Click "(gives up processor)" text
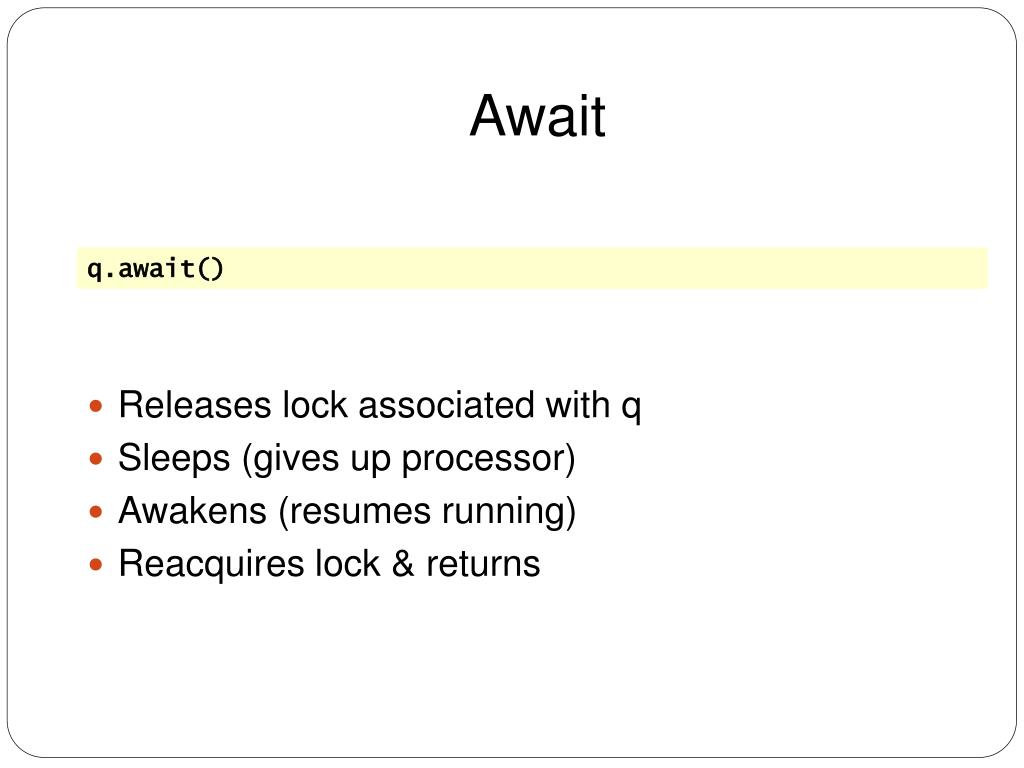 tap(409, 459)
